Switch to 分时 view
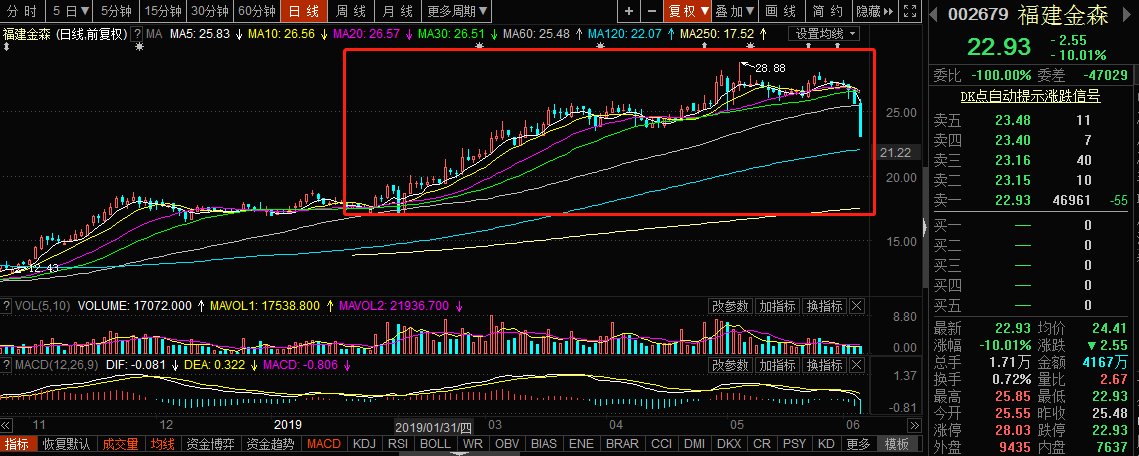The image size is (1139, 456). (x=22, y=11)
